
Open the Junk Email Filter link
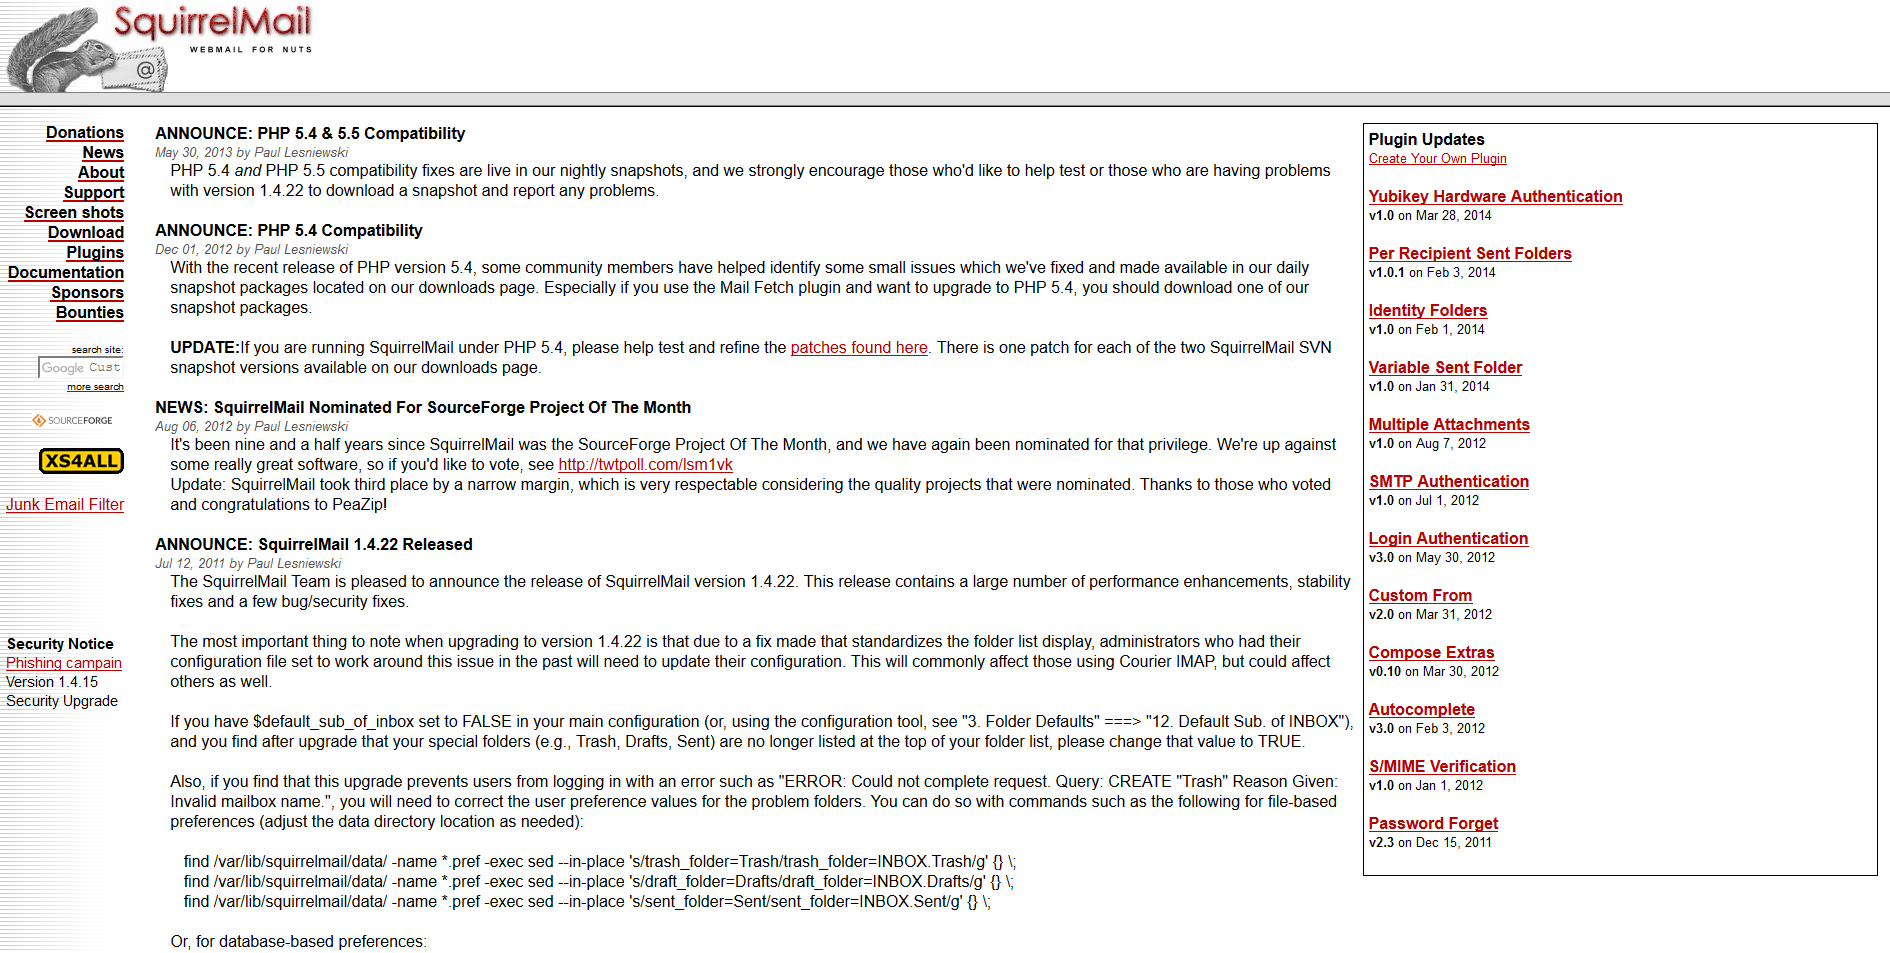[65, 505]
